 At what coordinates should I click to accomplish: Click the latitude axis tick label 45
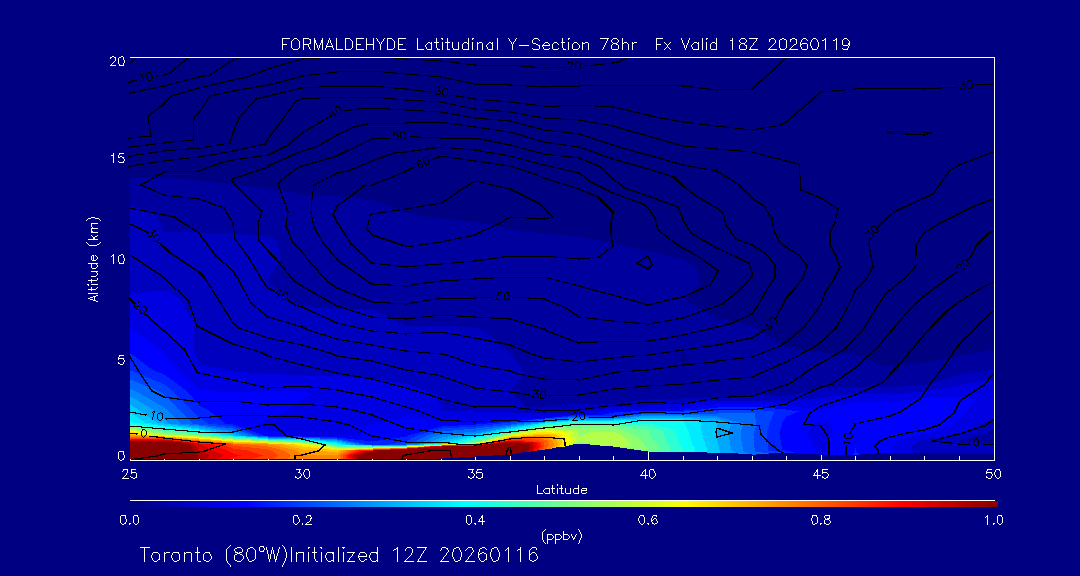[x=821, y=474]
